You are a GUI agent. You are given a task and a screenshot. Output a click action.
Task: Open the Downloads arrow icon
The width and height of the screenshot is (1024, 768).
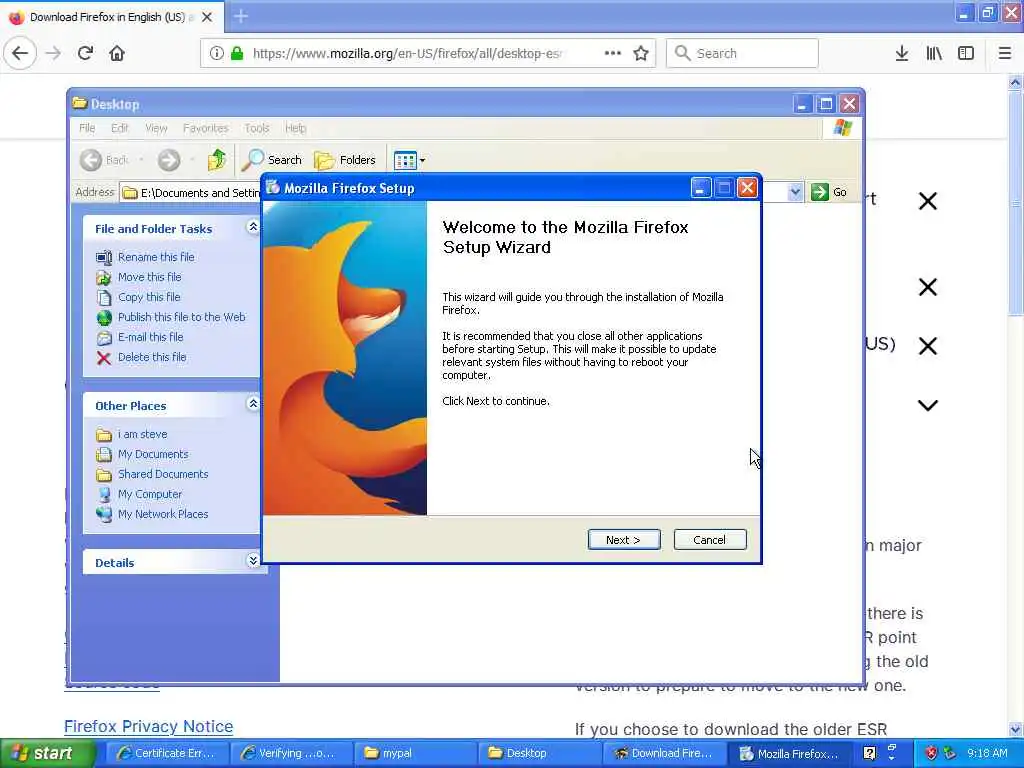point(901,53)
